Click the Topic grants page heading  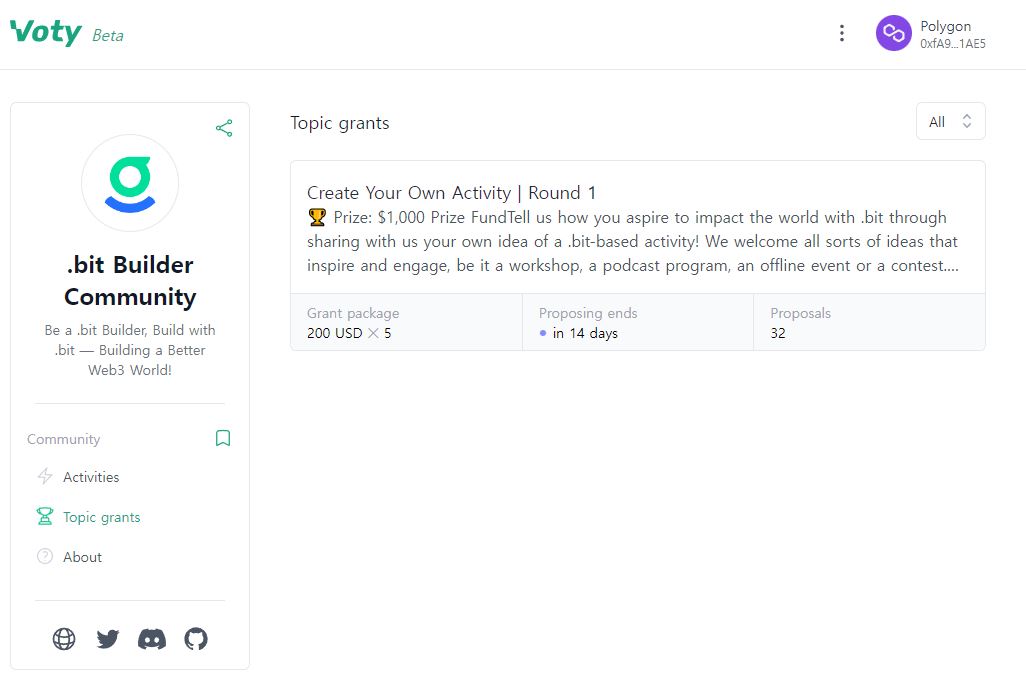pos(340,123)
